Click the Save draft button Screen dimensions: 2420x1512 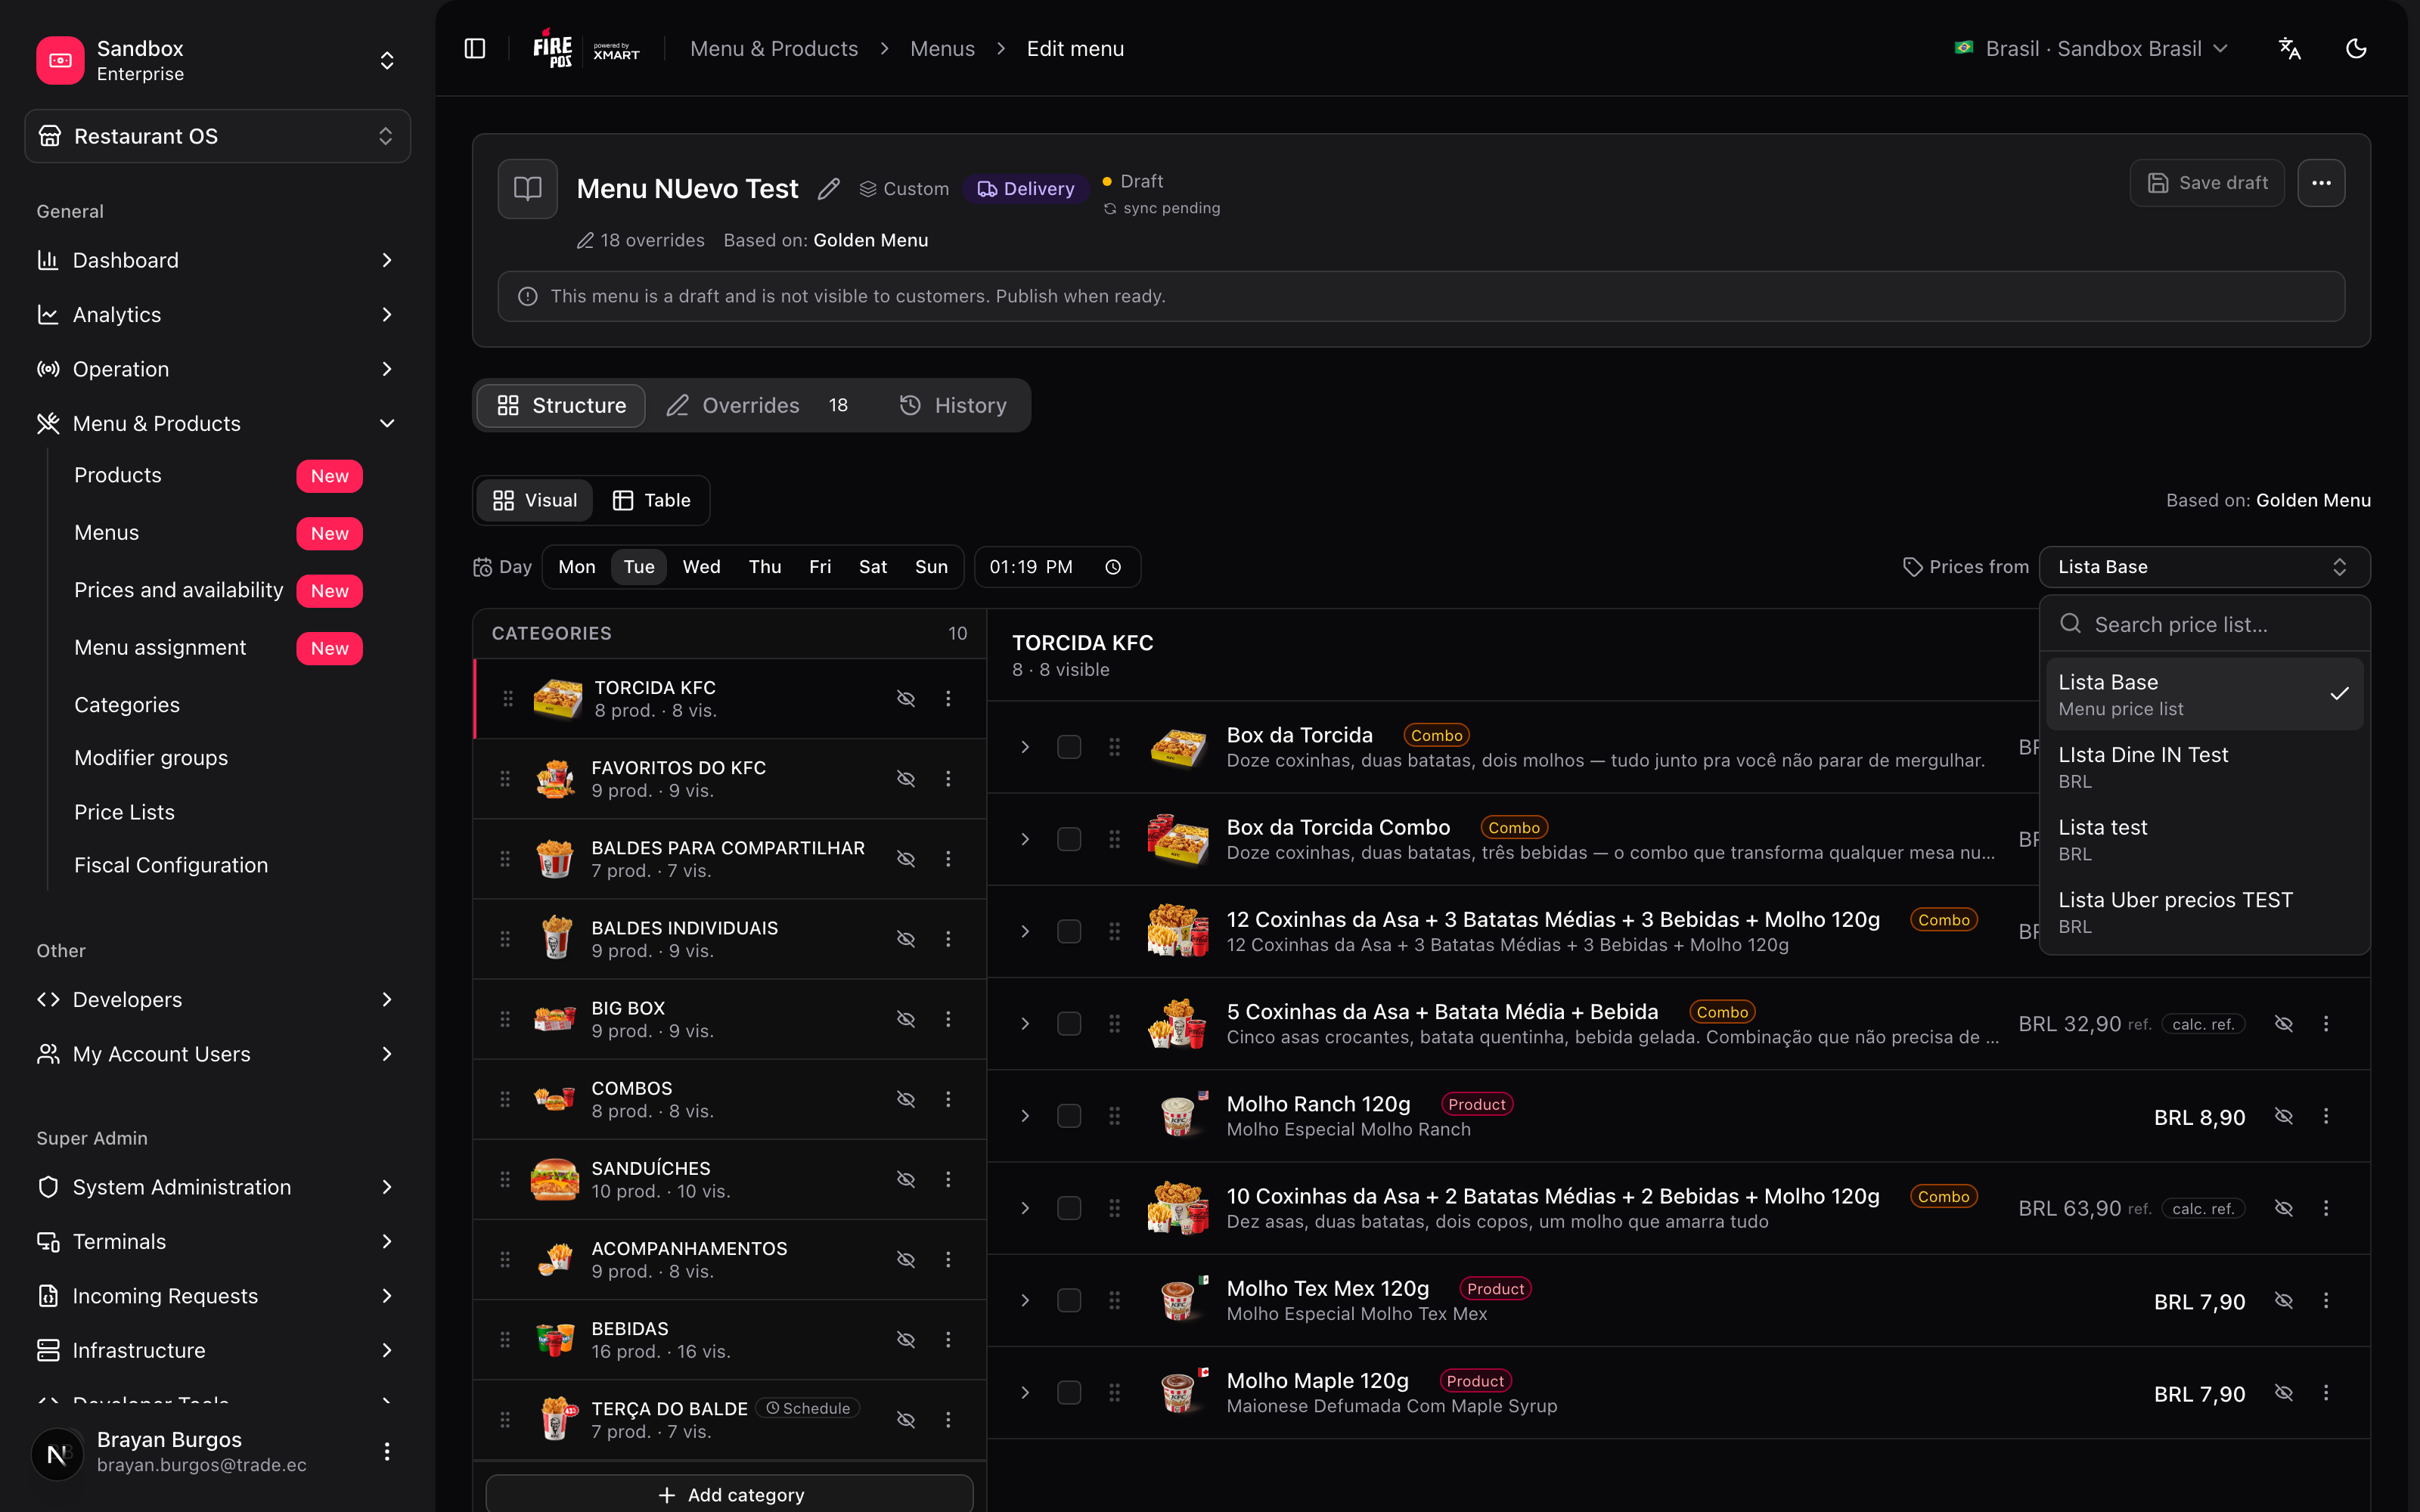click(2207, 183)
